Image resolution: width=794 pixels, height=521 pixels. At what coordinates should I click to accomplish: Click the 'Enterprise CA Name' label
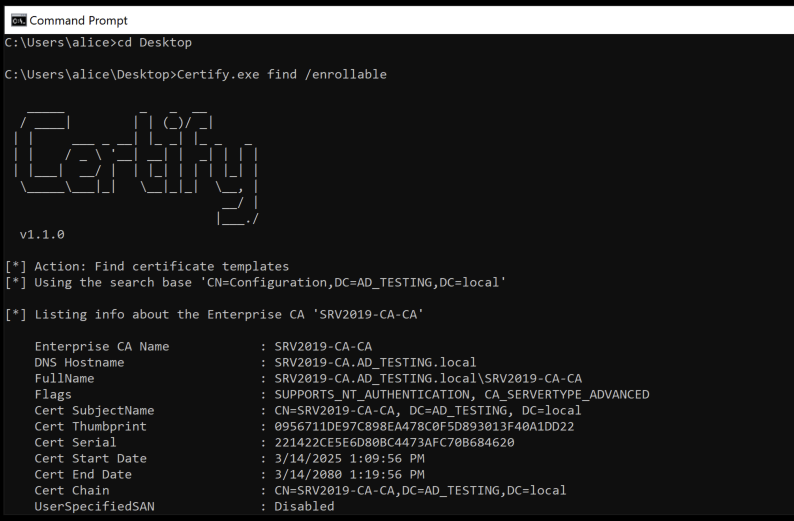coord(102,347)
